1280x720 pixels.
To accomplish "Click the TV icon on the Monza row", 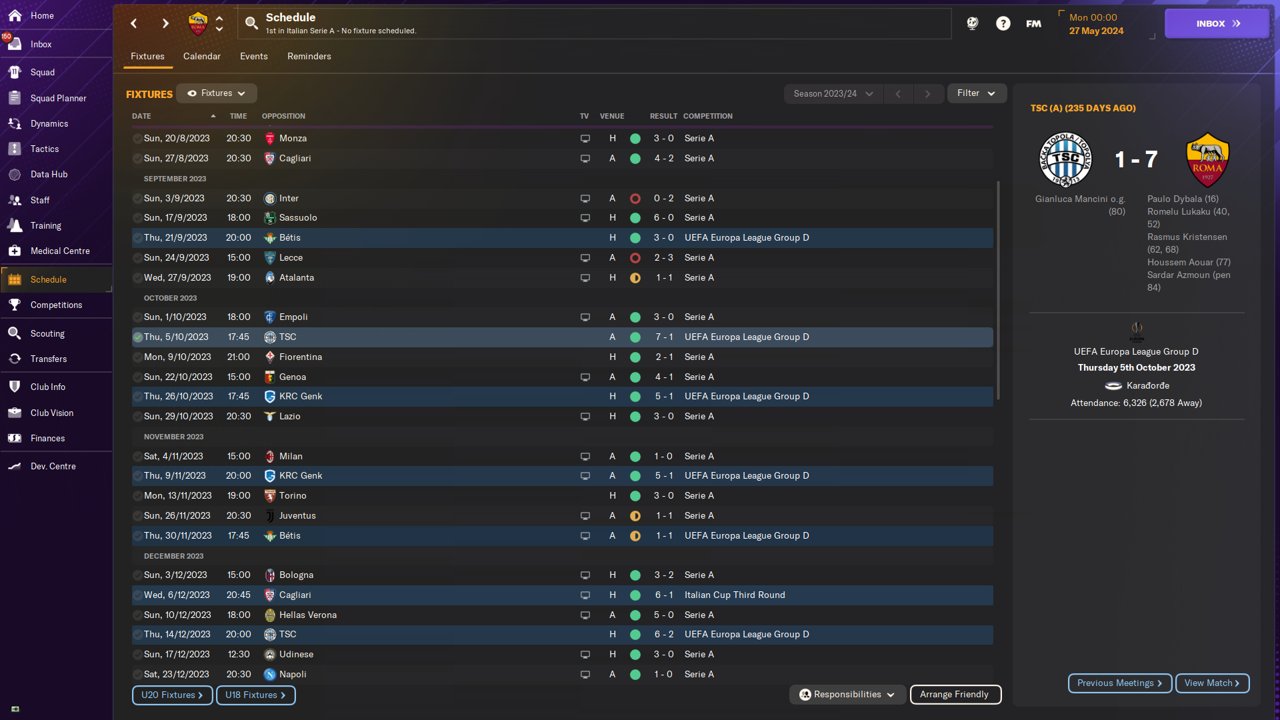I will [585, 138].
